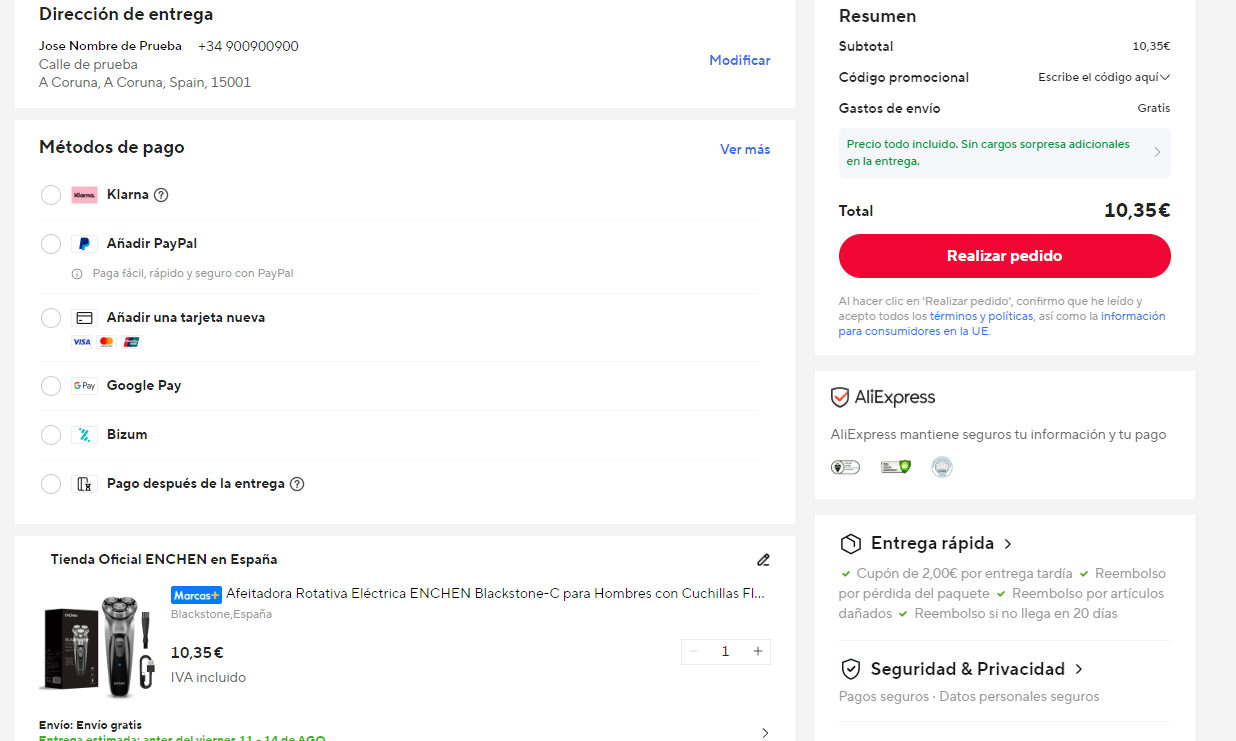The width and height of the screenshot is (1236, 741).
Task: Click the Visa card logo
Action: coord(81,342)
